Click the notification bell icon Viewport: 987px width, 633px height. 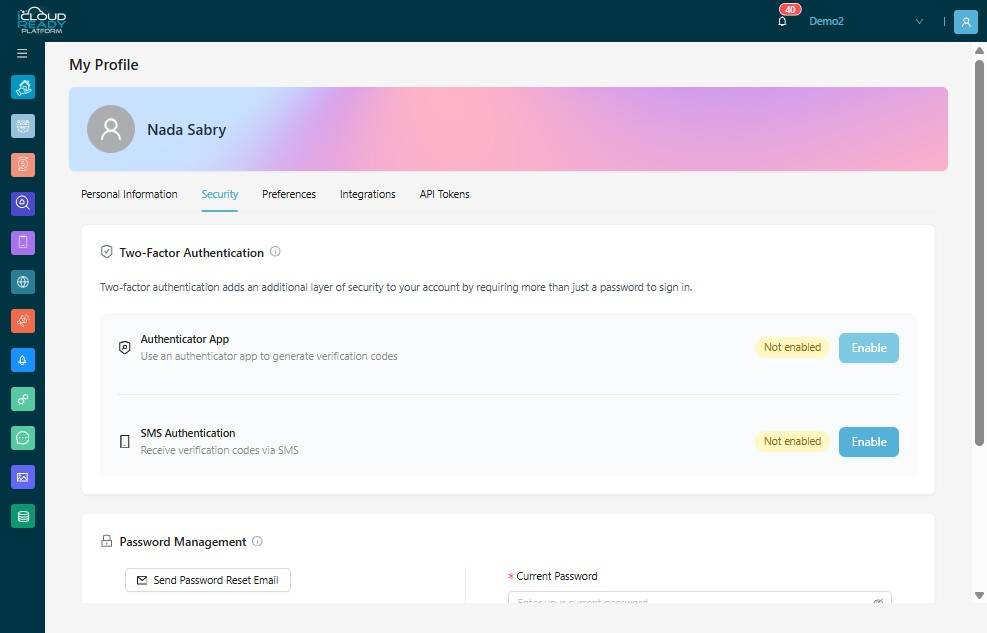pyautogui.click(x=782, y=21)
